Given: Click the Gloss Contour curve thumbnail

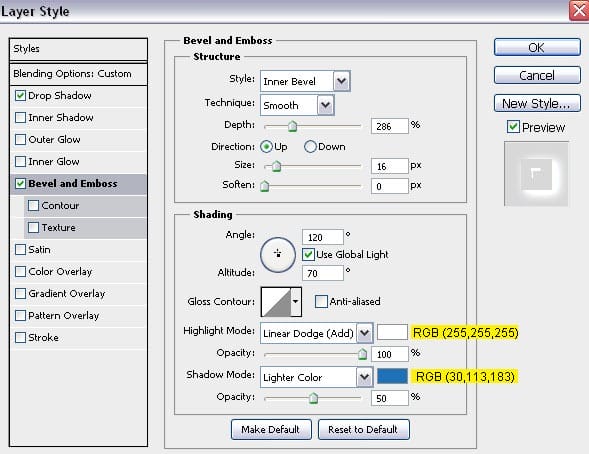Looking at the screenshot, I should click(x=276, y=302).
